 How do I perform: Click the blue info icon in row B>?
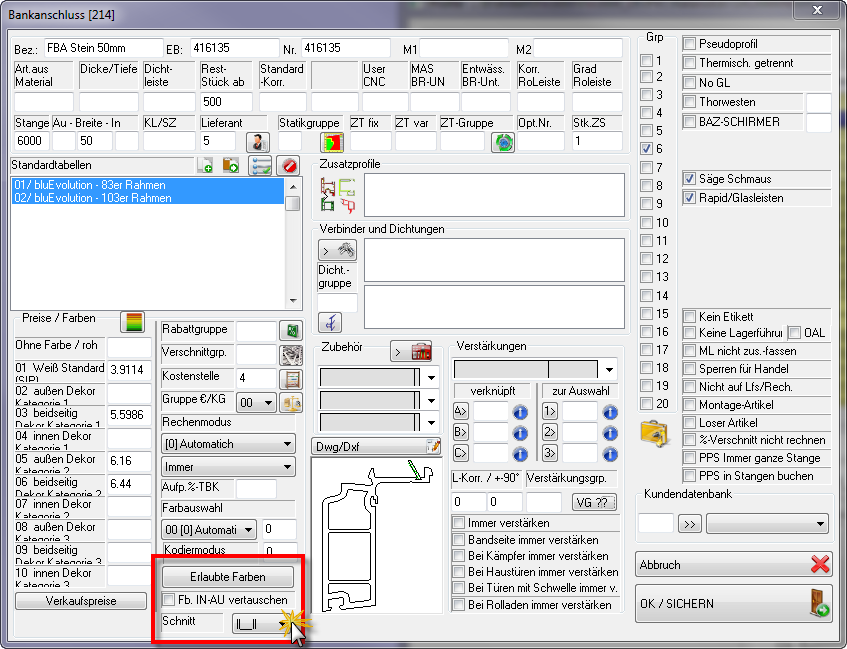click(520, 433)
